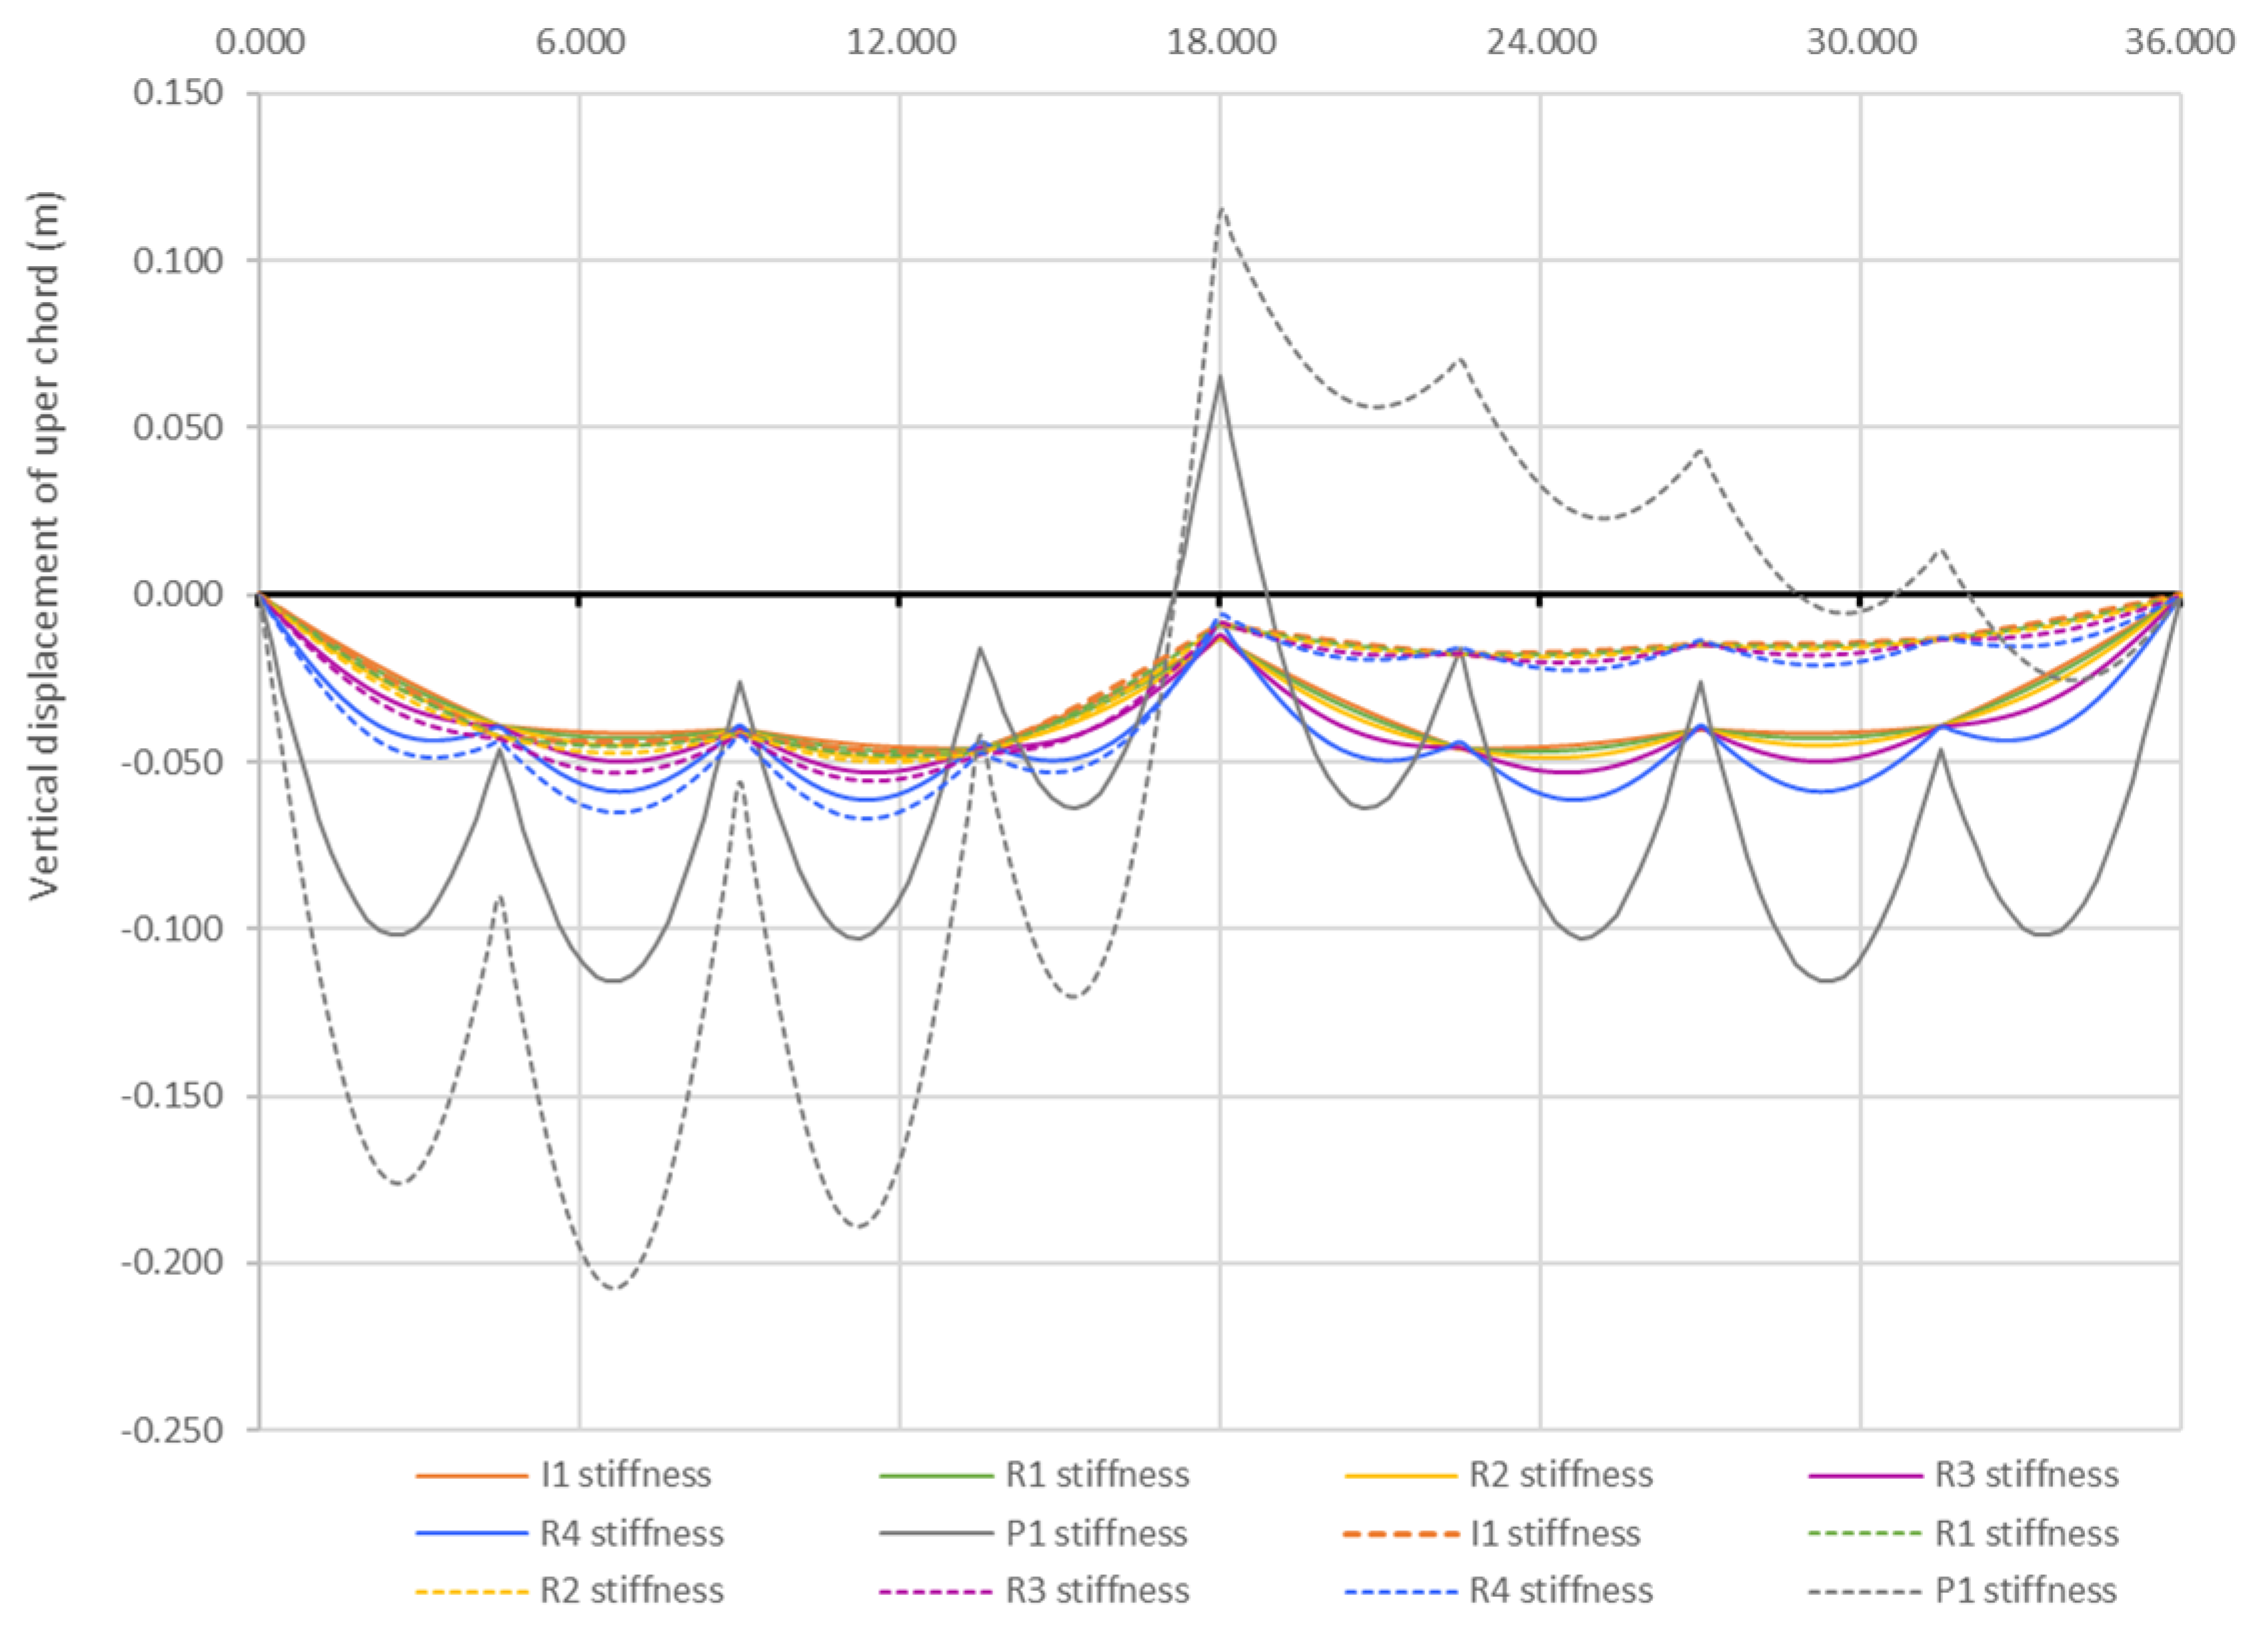Click the 0.150 vertical axis label
Viewport: 2259px width, 1642px height.
[178, 93]
